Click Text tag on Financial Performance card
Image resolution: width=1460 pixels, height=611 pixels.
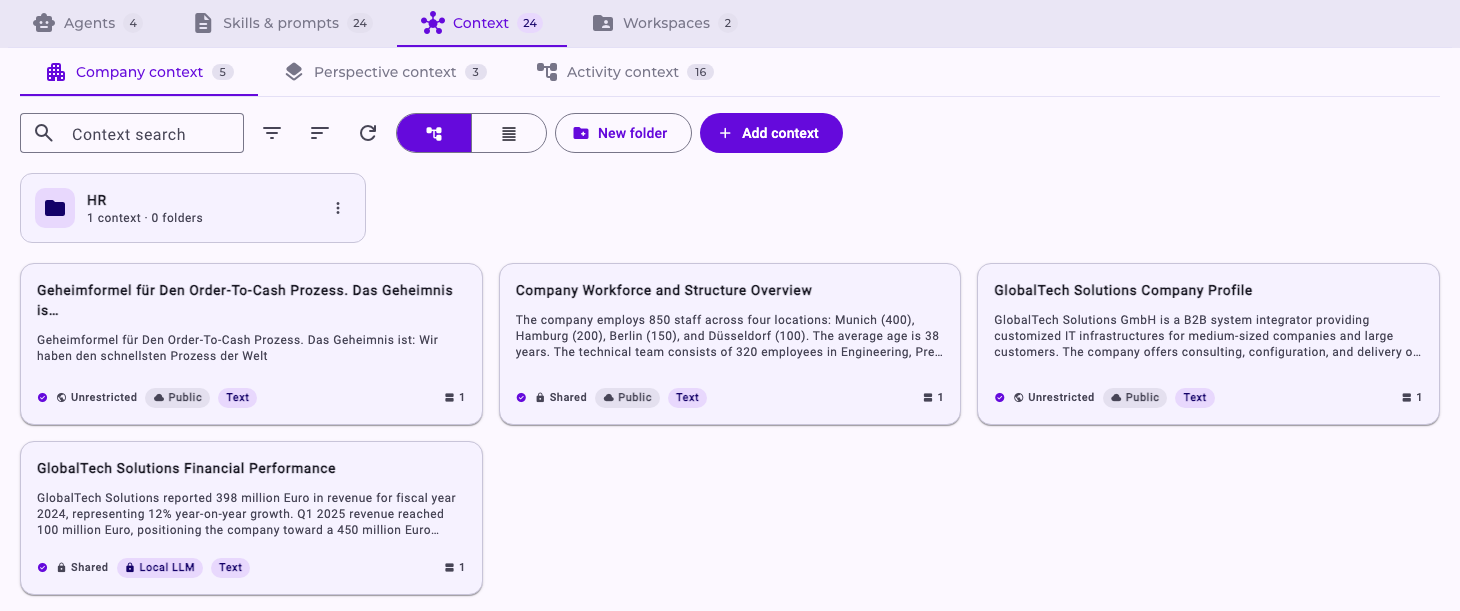click(x=231, y=568)
